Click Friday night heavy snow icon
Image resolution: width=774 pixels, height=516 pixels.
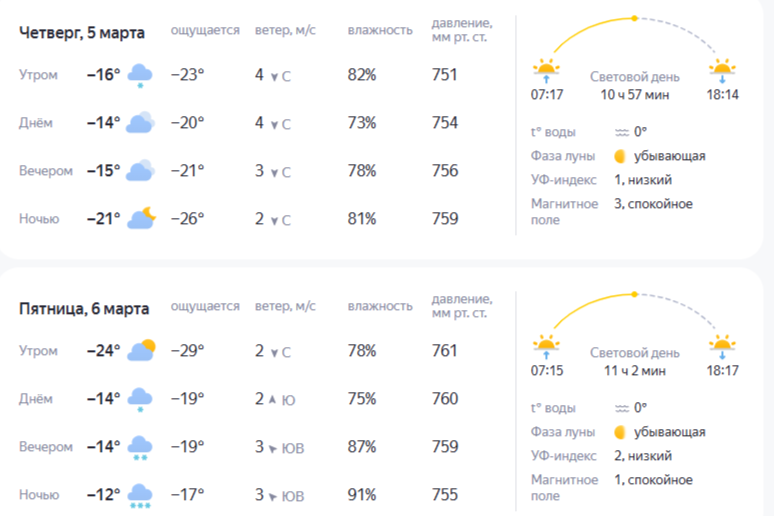[x=140, y=496]
